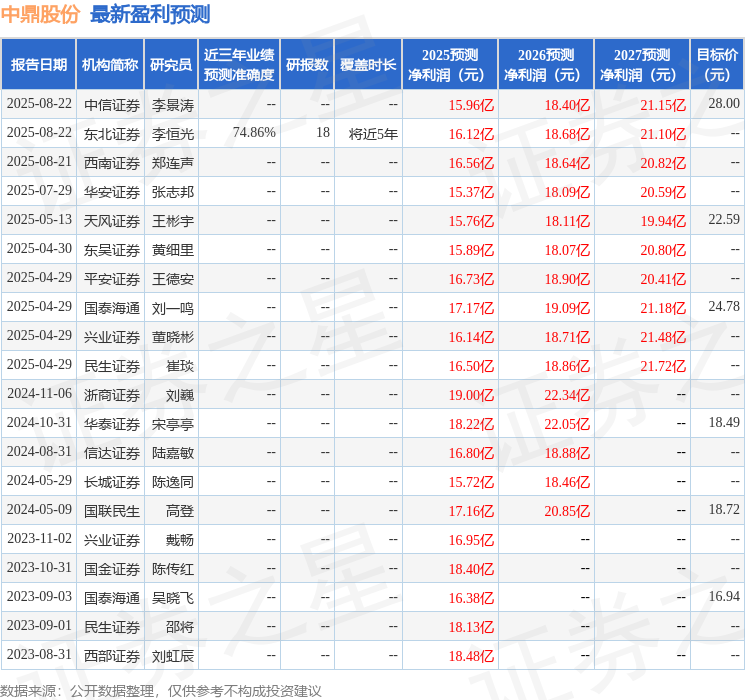Click the 研报数 column header
Screen dimensions: 745x700
coord(307,65)
